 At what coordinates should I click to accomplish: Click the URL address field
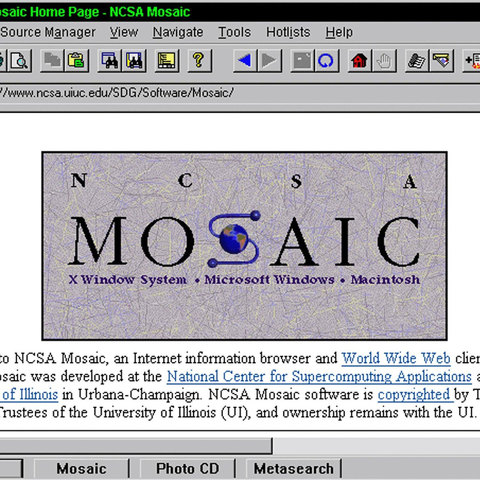(240, 93)
